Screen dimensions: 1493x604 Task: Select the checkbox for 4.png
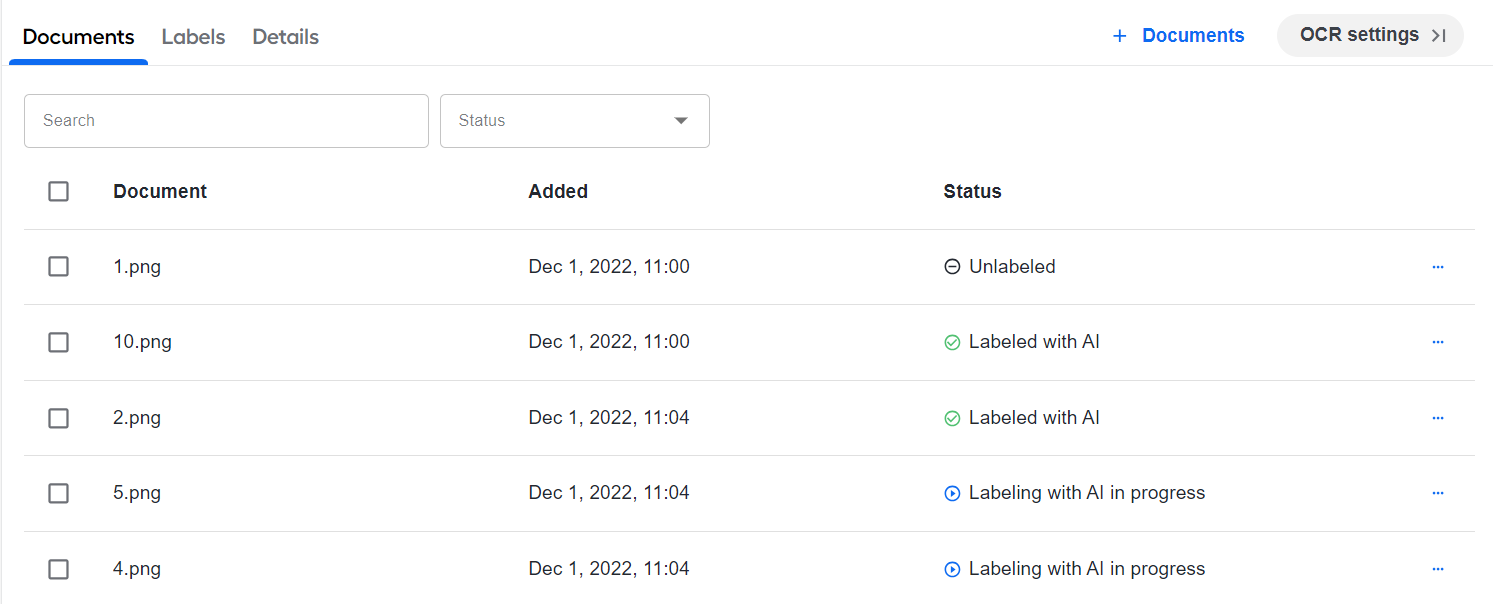coord(59,569)
